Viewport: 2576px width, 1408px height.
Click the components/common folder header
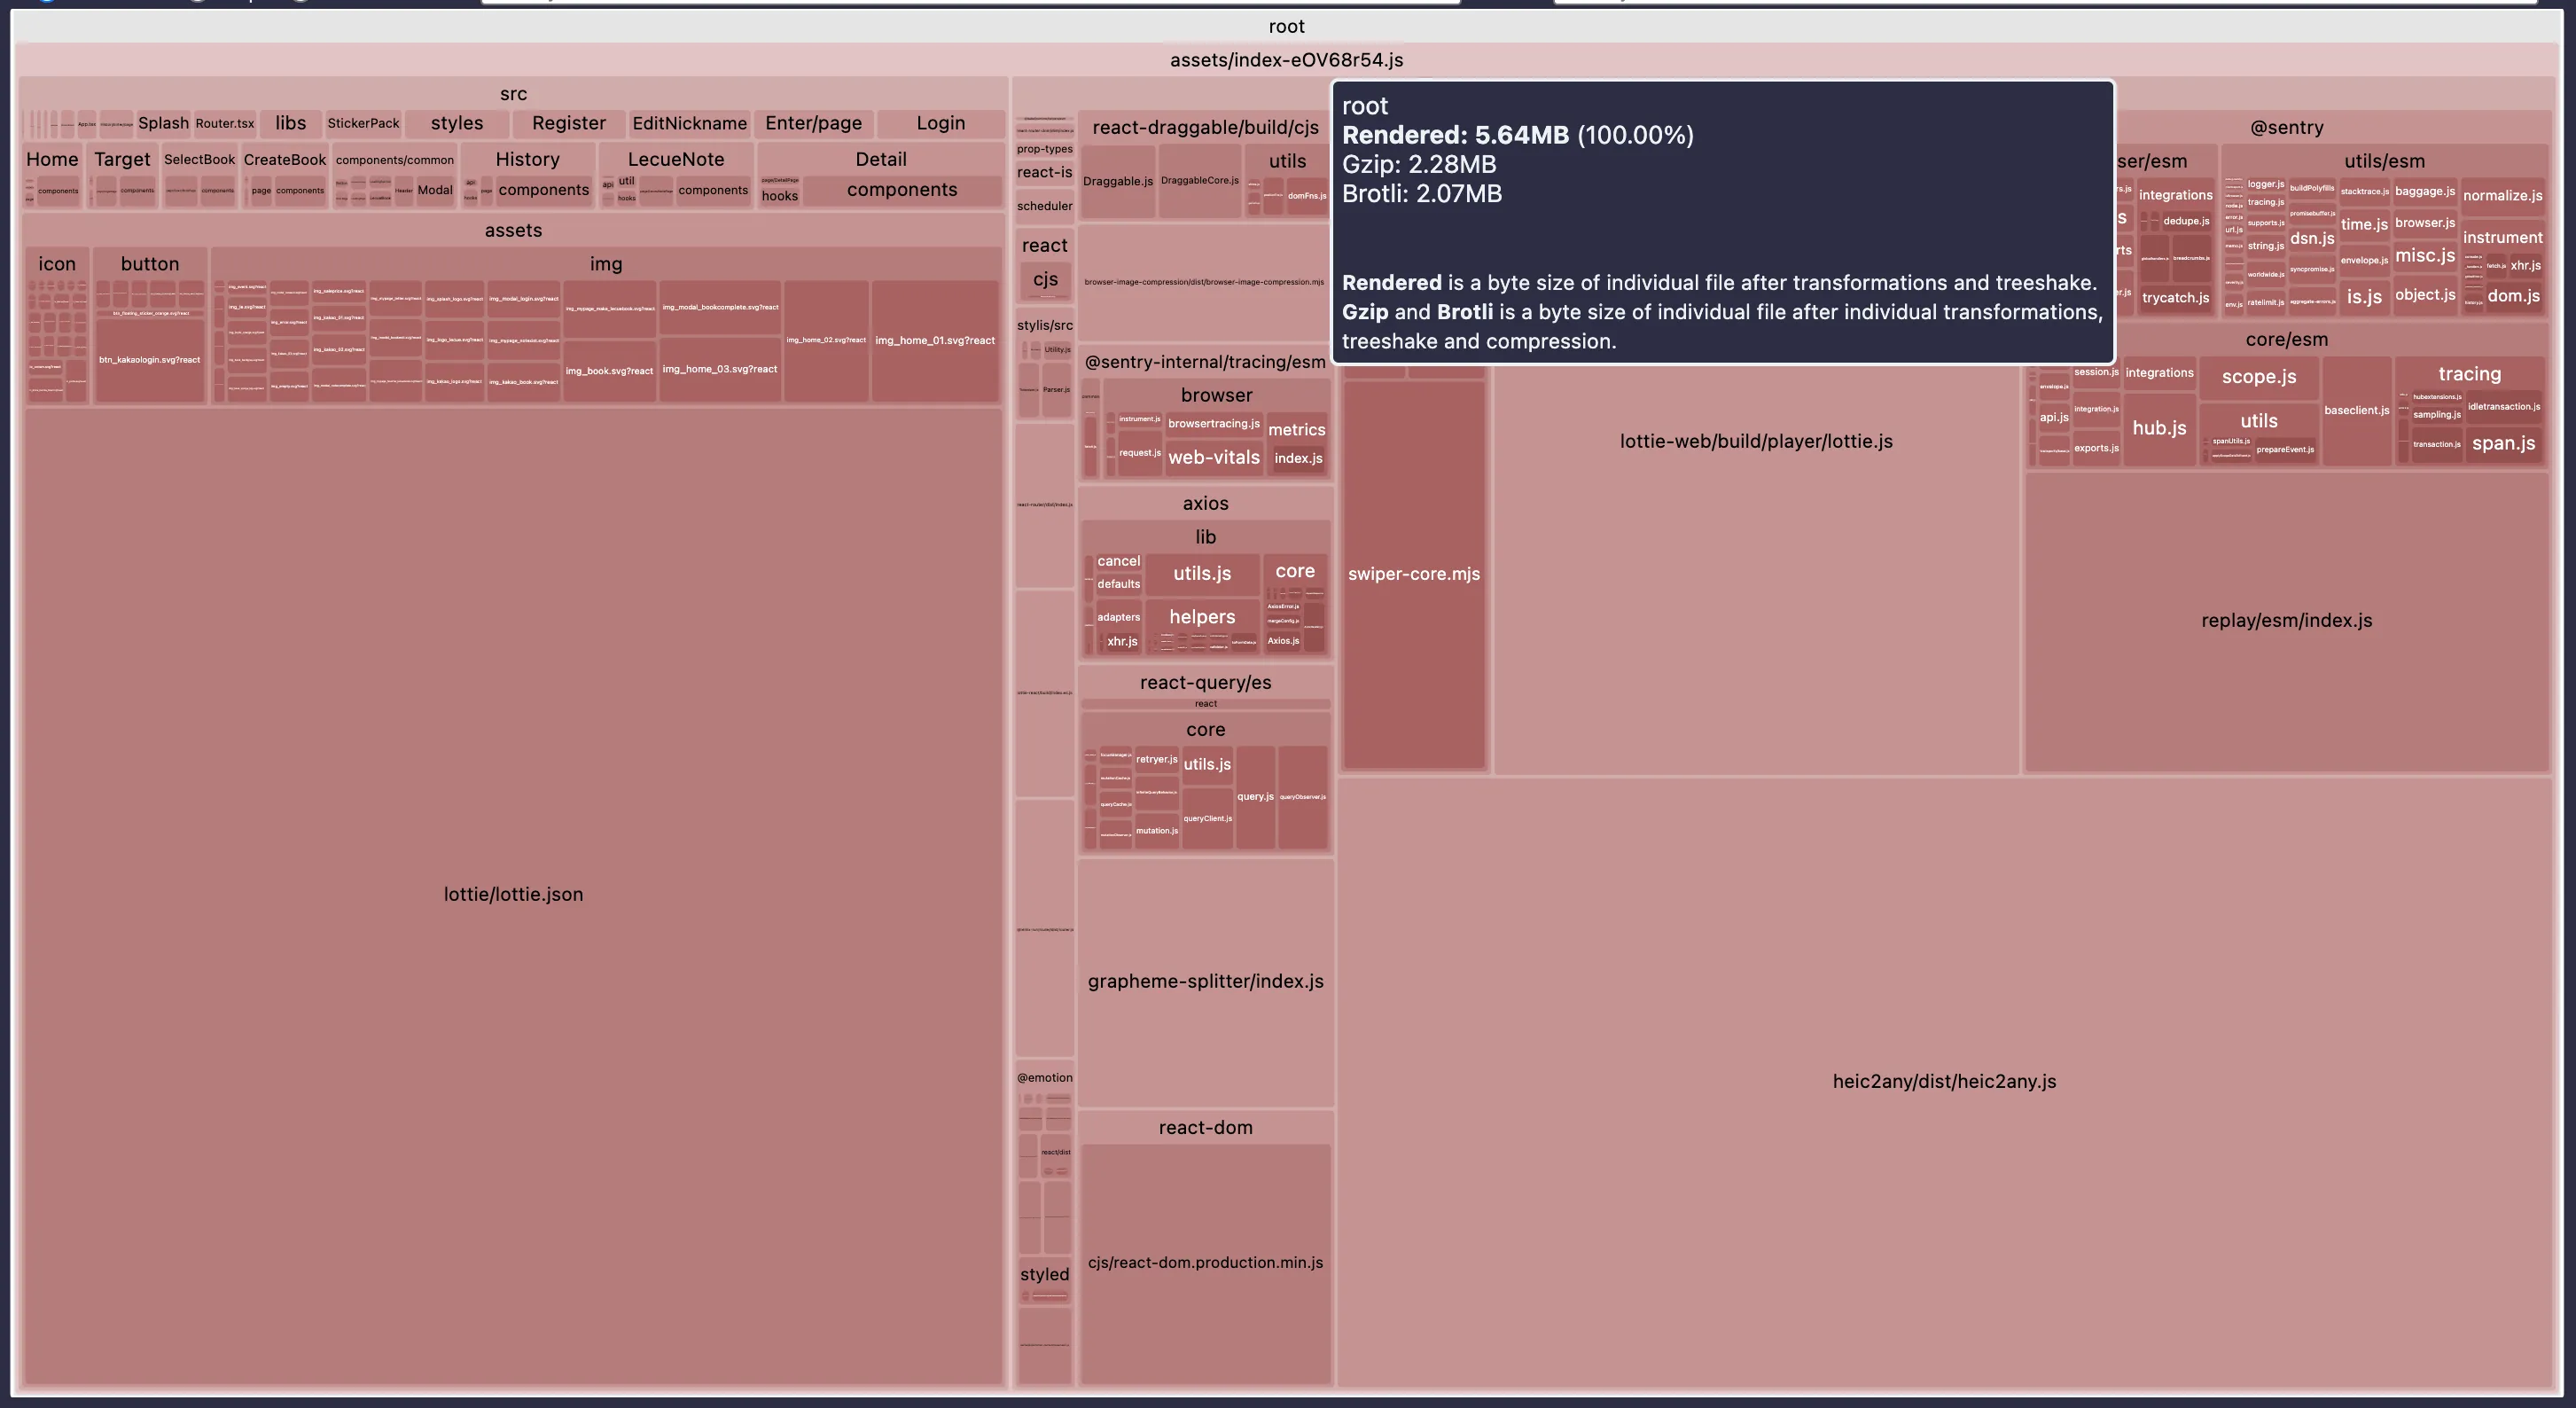click(395, 159)
